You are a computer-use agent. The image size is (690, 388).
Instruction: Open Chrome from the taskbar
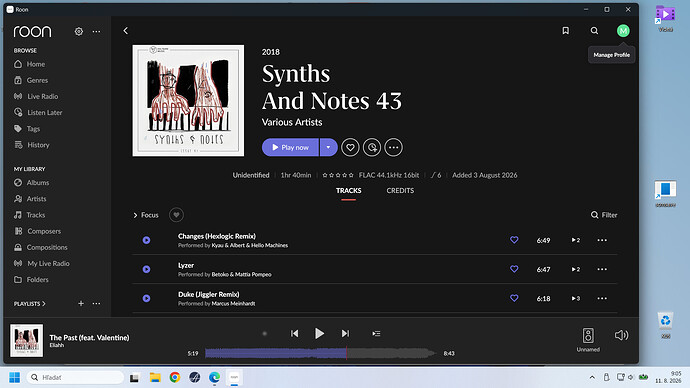[x=175, y=377]
